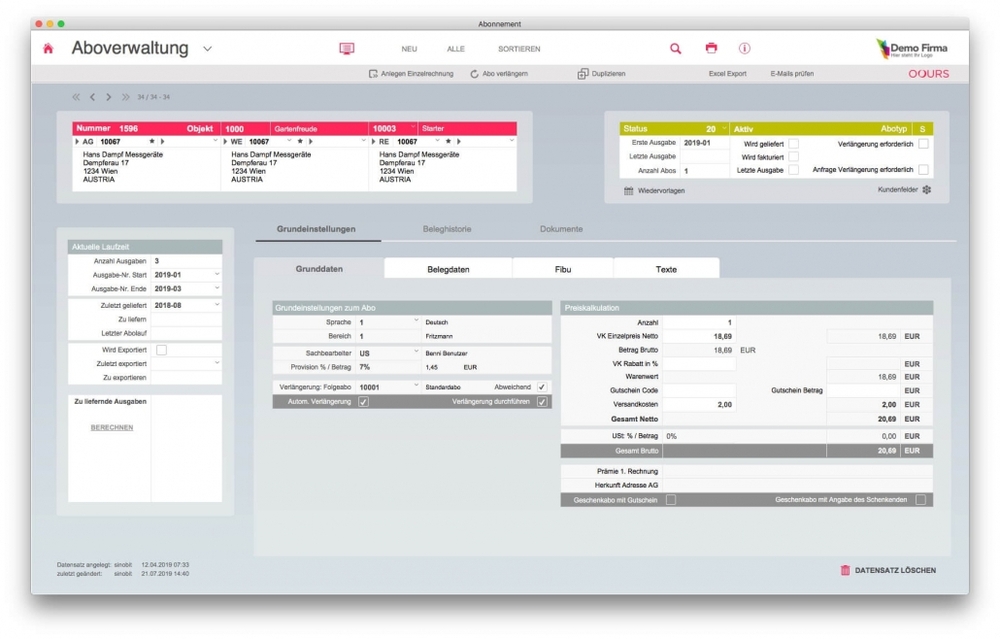This screenshot has height=639, width=1000.
Task: Go to previous record arrow
Action: pos(92,97)
